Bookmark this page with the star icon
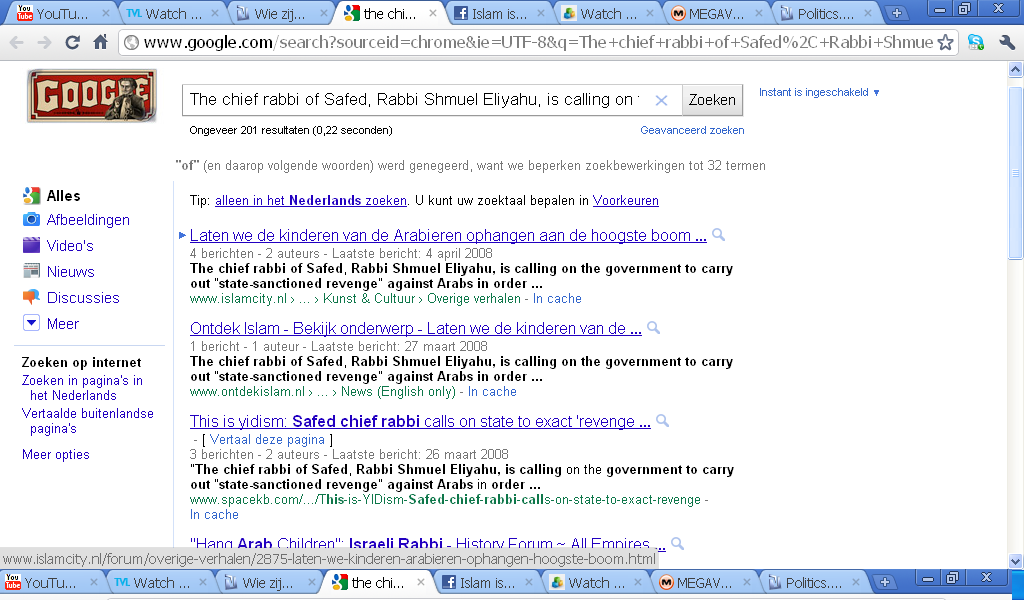The height and width of the screenshot is (600, 1024). pos(945,42)
